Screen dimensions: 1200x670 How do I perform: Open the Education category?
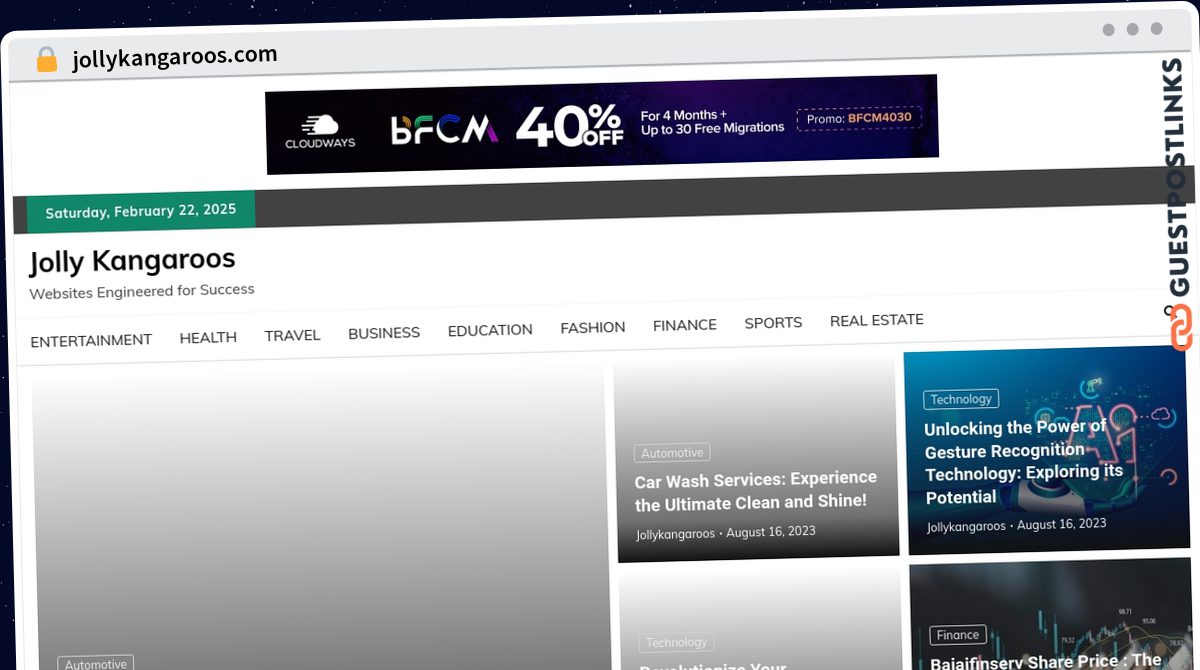[490, 329]
